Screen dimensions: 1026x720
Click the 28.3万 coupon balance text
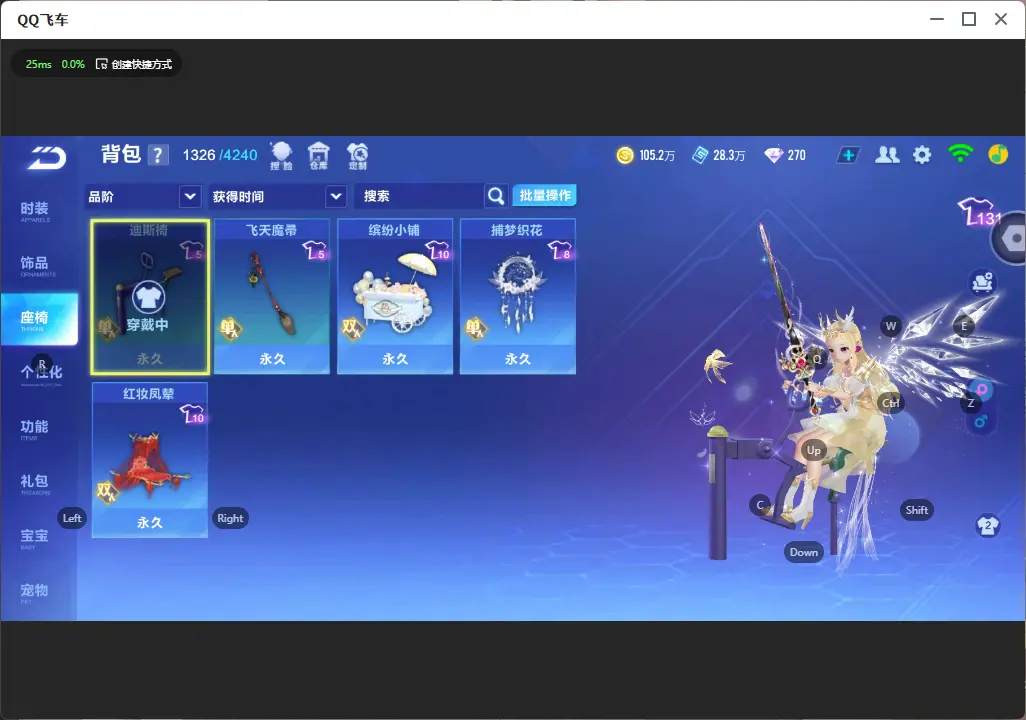pos(729,155)
